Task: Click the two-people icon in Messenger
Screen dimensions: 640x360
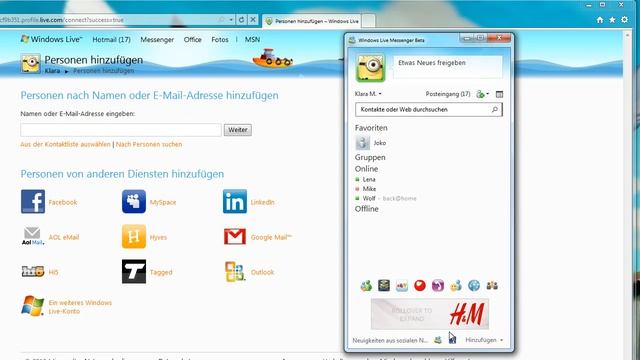Action: [492, 285]
